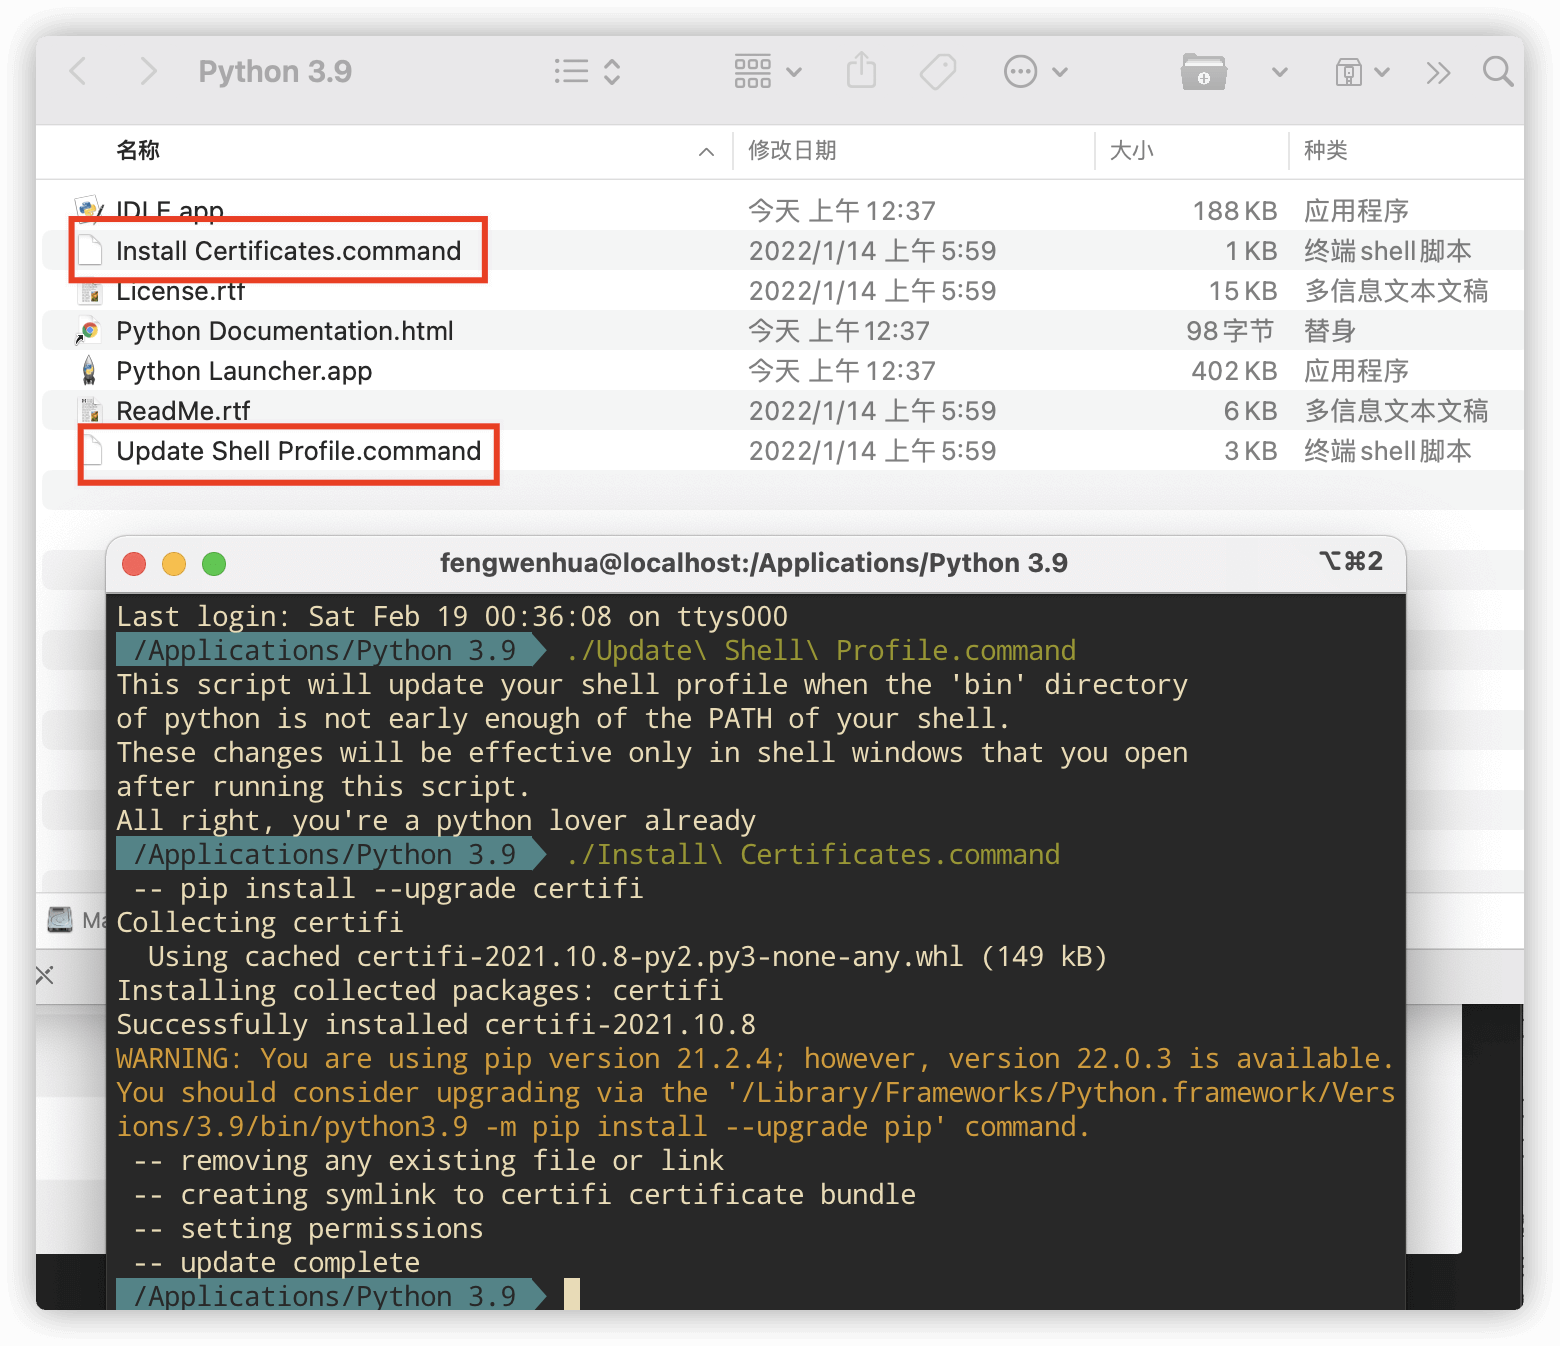Click terminal title fengwenhua@localhost
This screenshot has height=1346, width=1560.
754,563
